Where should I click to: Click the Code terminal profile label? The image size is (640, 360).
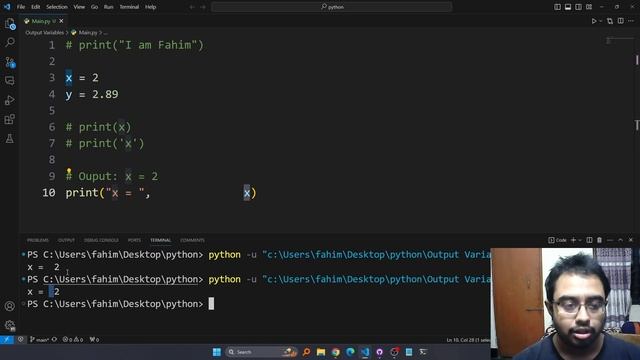pyautogui.click(x=558, y=240)
